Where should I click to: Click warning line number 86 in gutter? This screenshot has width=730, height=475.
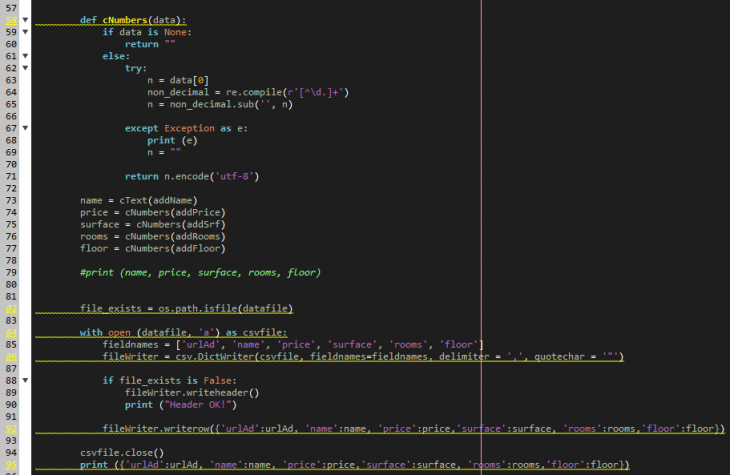[x=10, y=356]
